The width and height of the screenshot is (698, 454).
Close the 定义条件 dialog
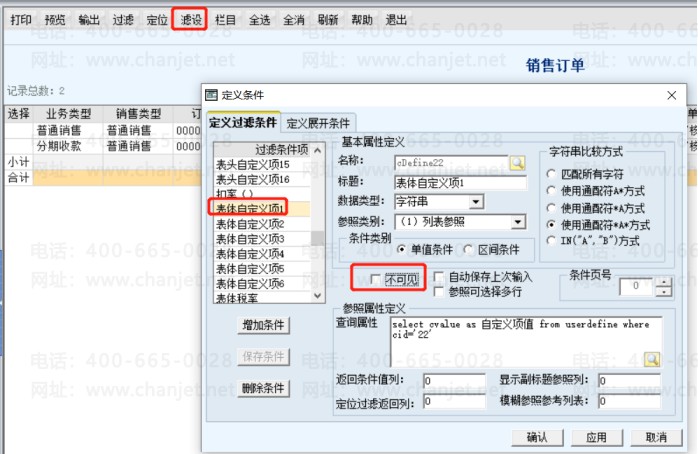[672, 95]
